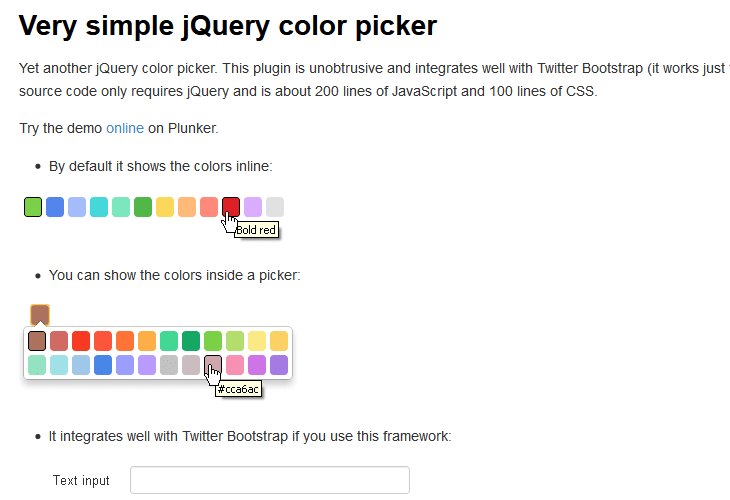Choose the salmon pink inline swatch
Screen dimensions: 730x500
(209, 207)
